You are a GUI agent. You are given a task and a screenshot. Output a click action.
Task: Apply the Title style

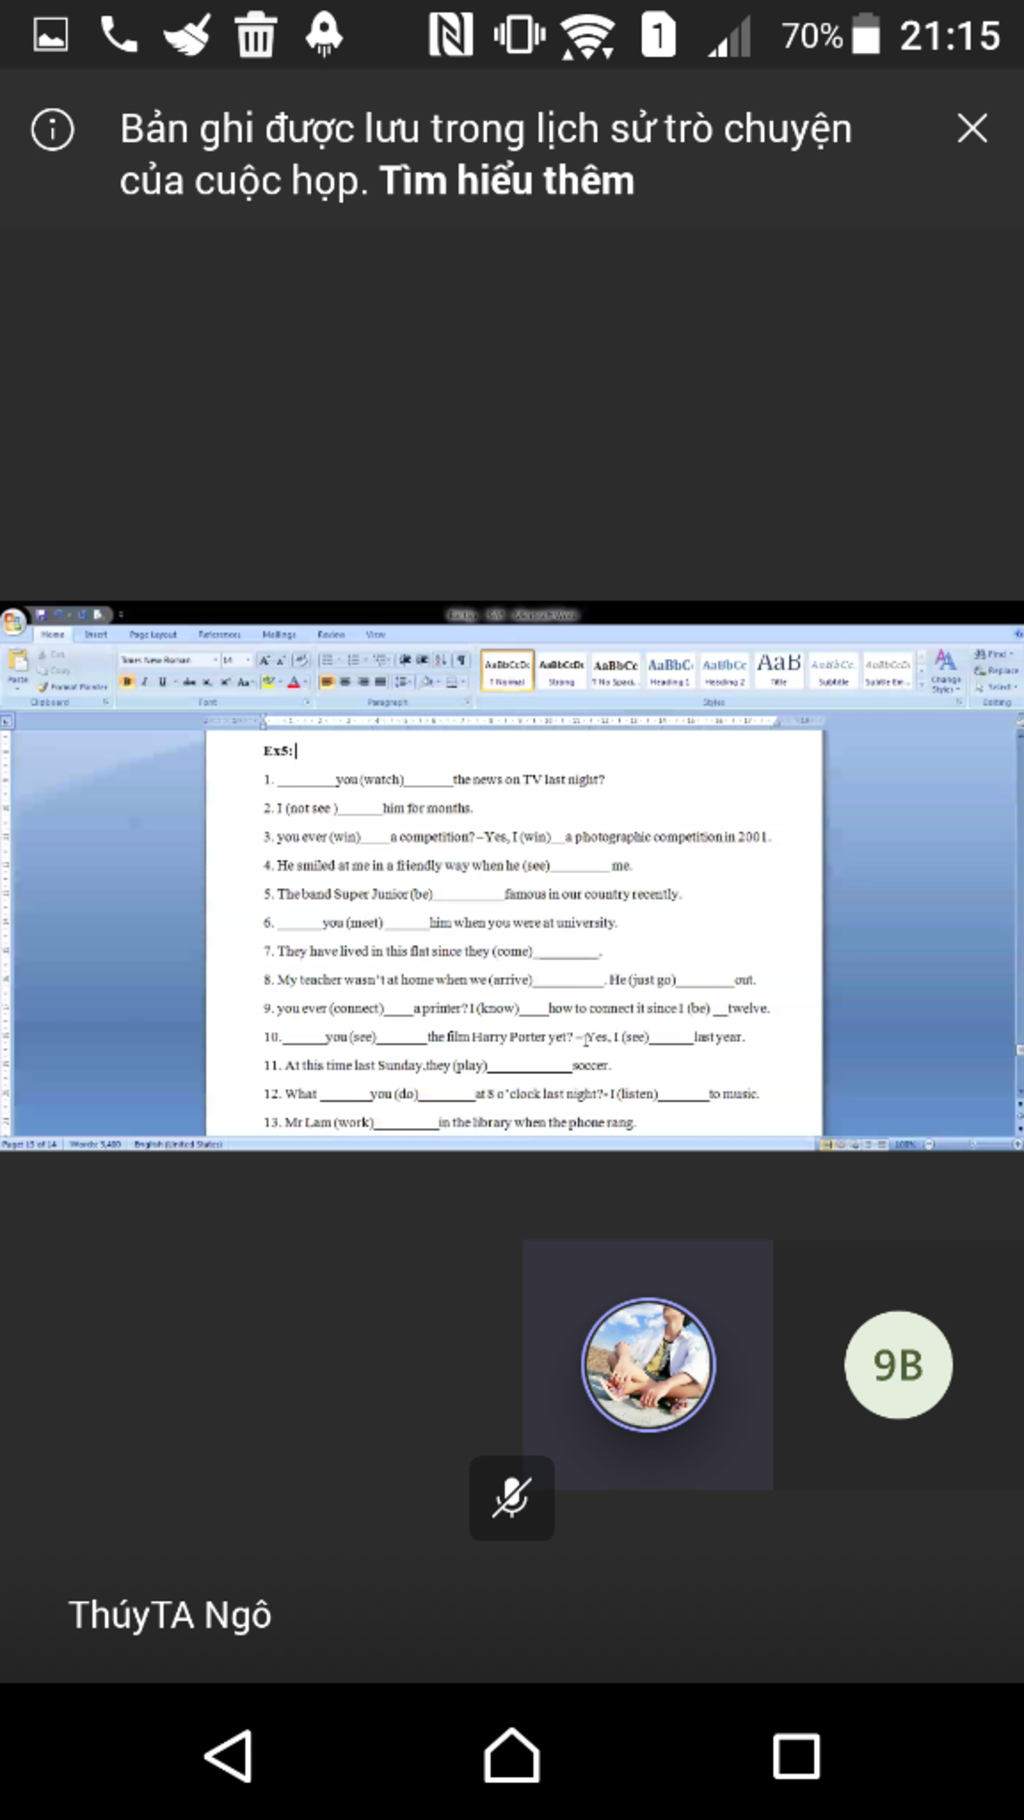(x=779, y=670)
